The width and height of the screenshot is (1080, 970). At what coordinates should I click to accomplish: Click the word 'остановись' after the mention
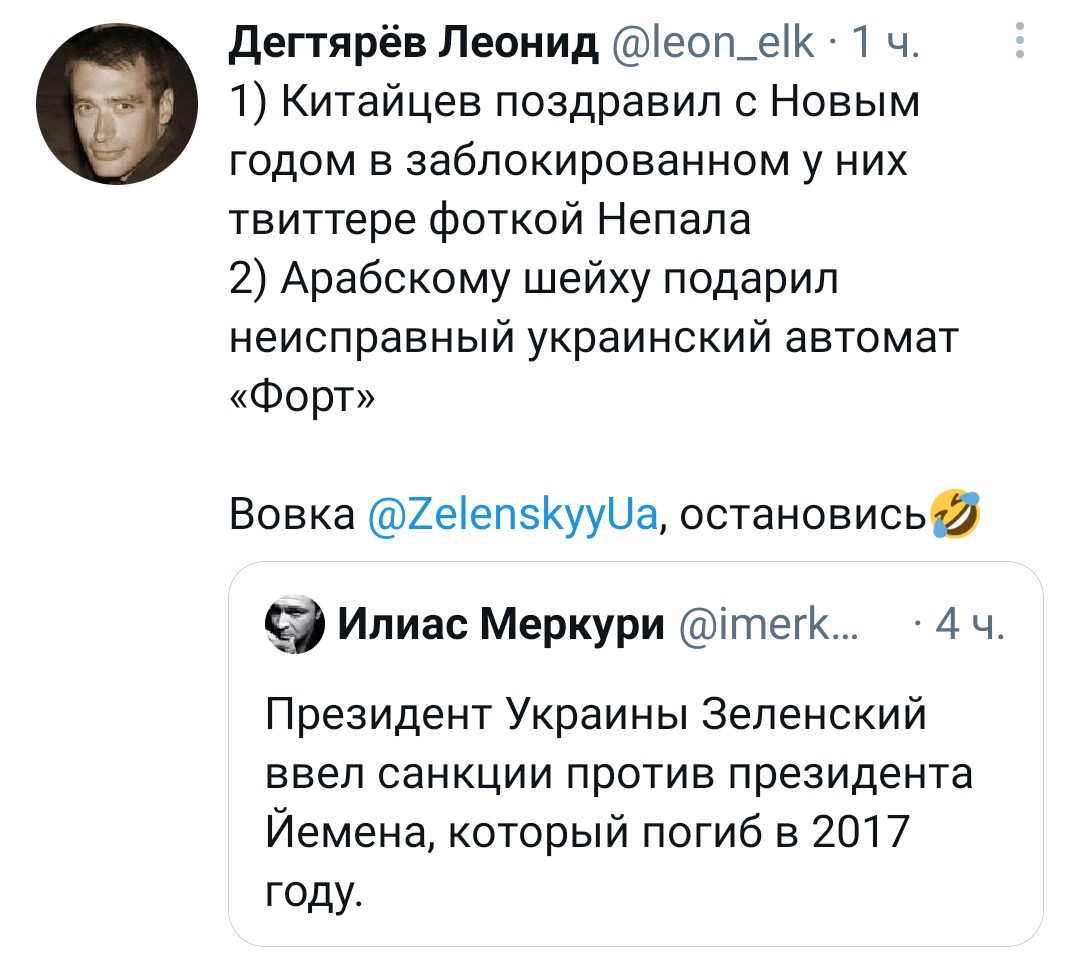tap(804, 515)
